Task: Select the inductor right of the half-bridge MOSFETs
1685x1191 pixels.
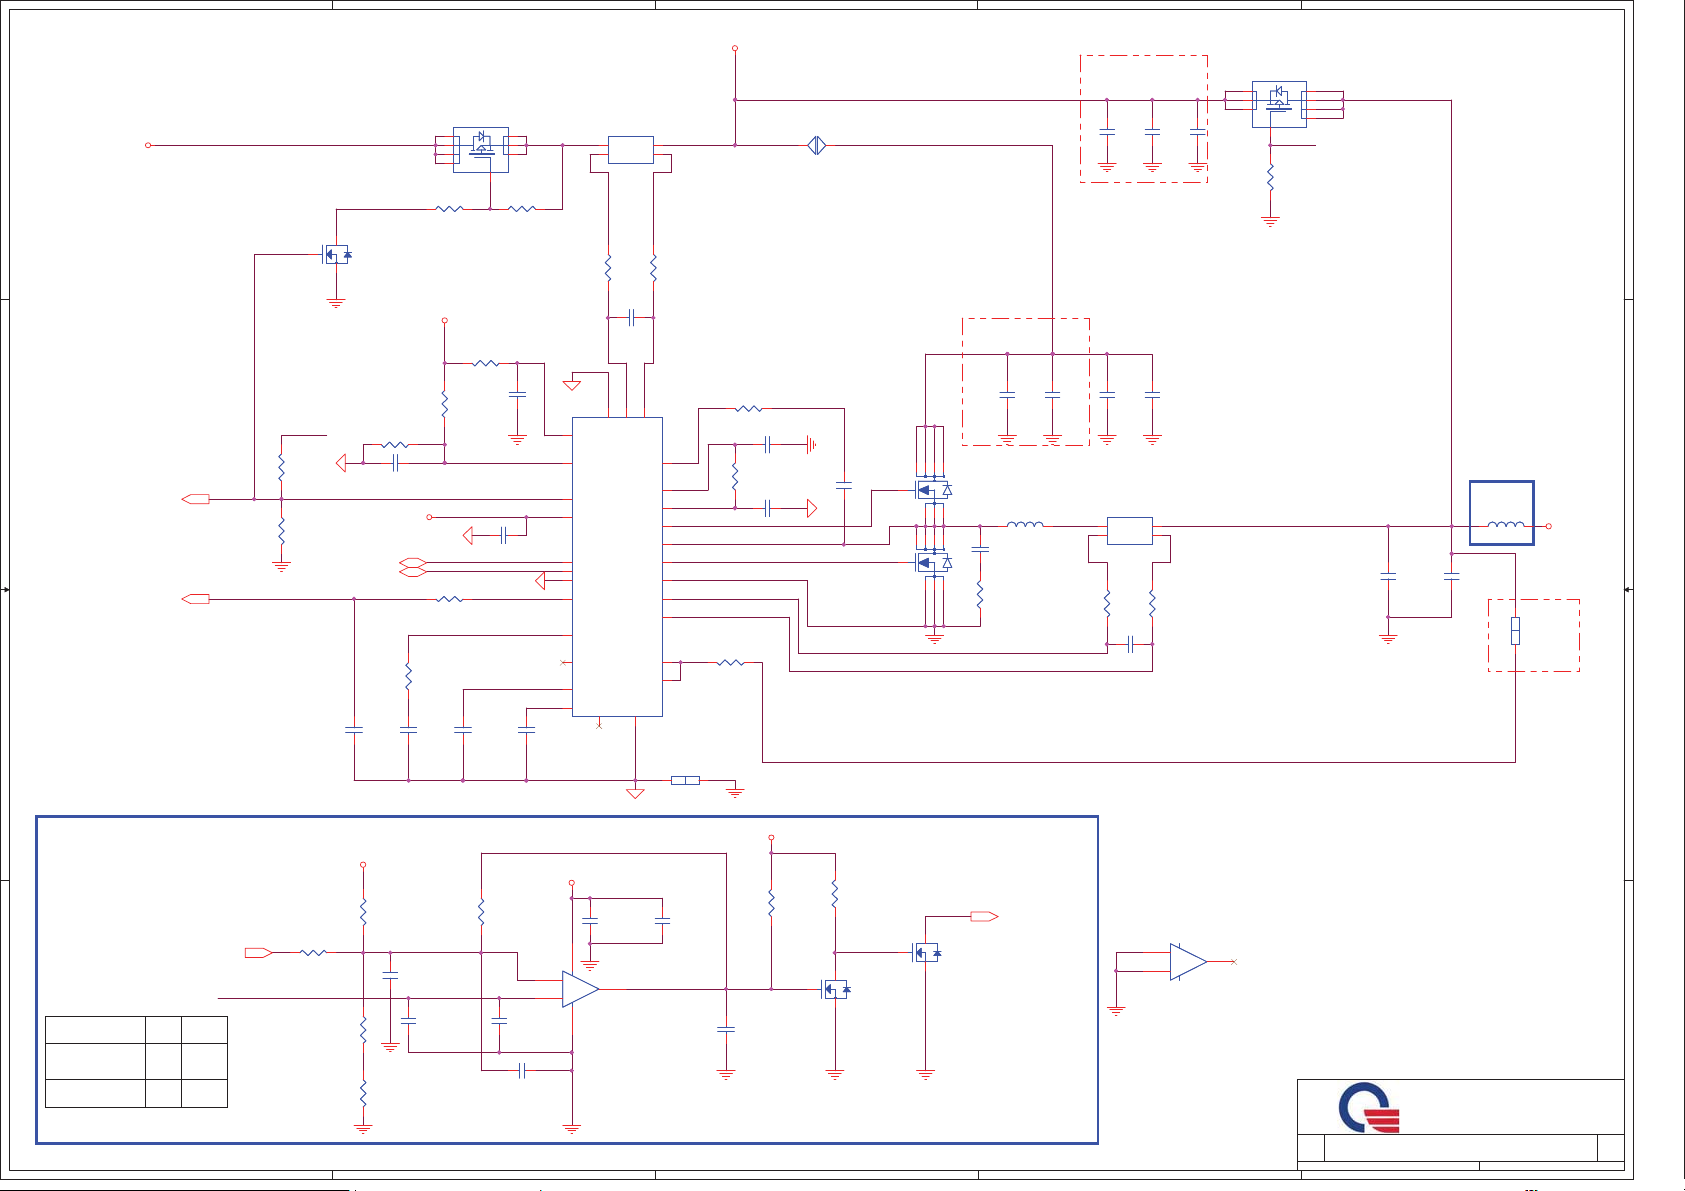Action: [1025, 524]
